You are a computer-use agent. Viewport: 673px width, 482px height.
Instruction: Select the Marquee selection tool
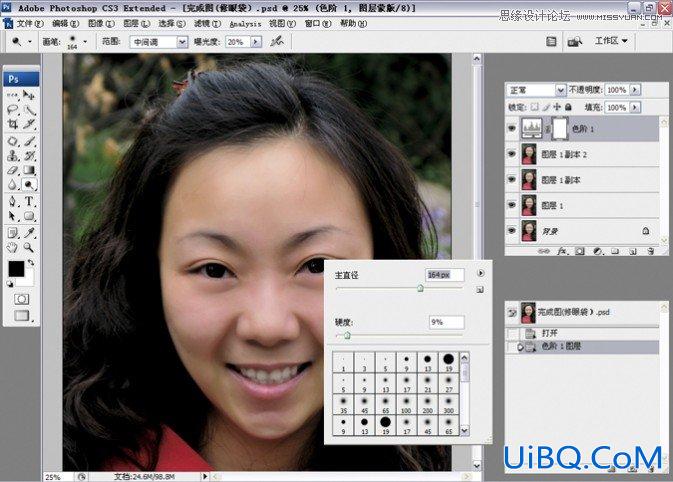coord(12,94)
